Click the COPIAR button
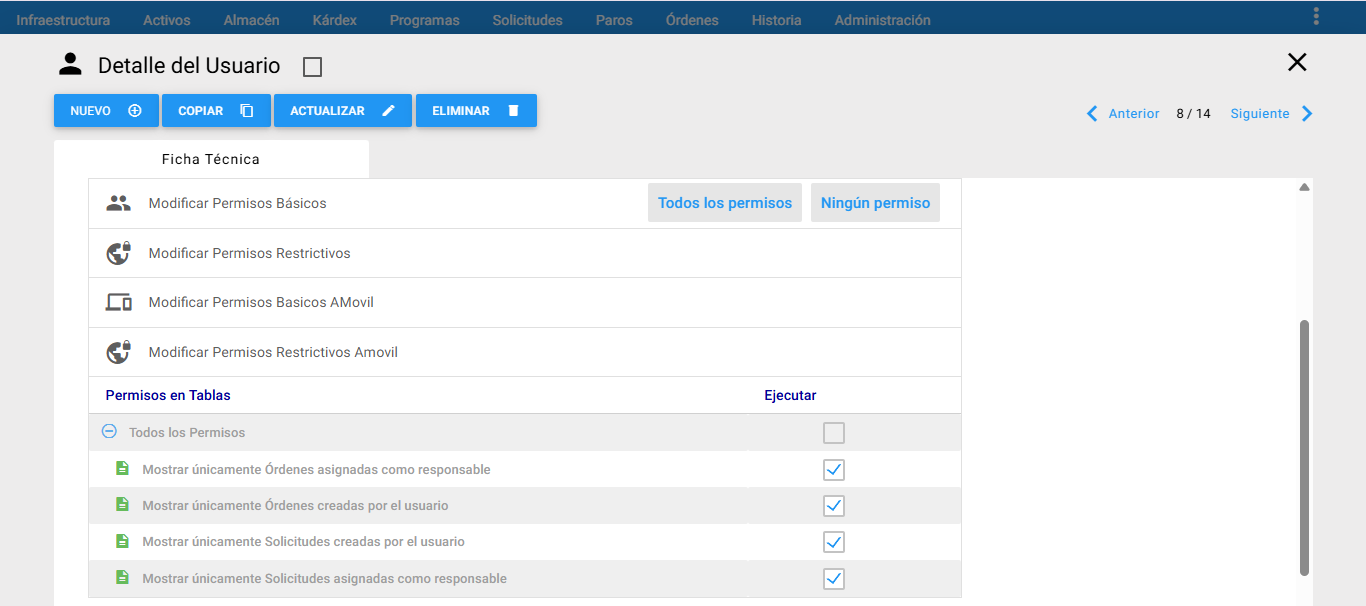The image size is (1366, 606). (216, 111)
